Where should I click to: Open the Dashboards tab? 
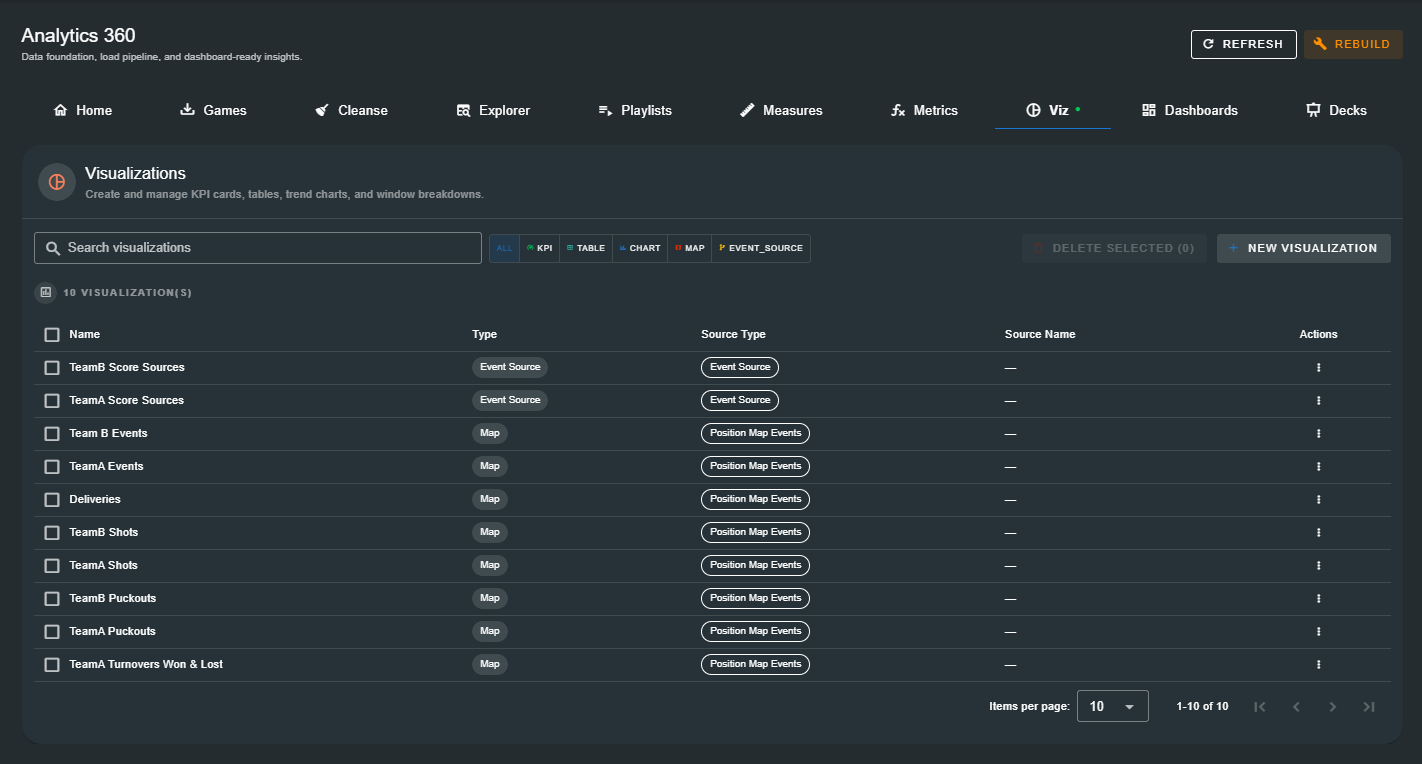1190,110
